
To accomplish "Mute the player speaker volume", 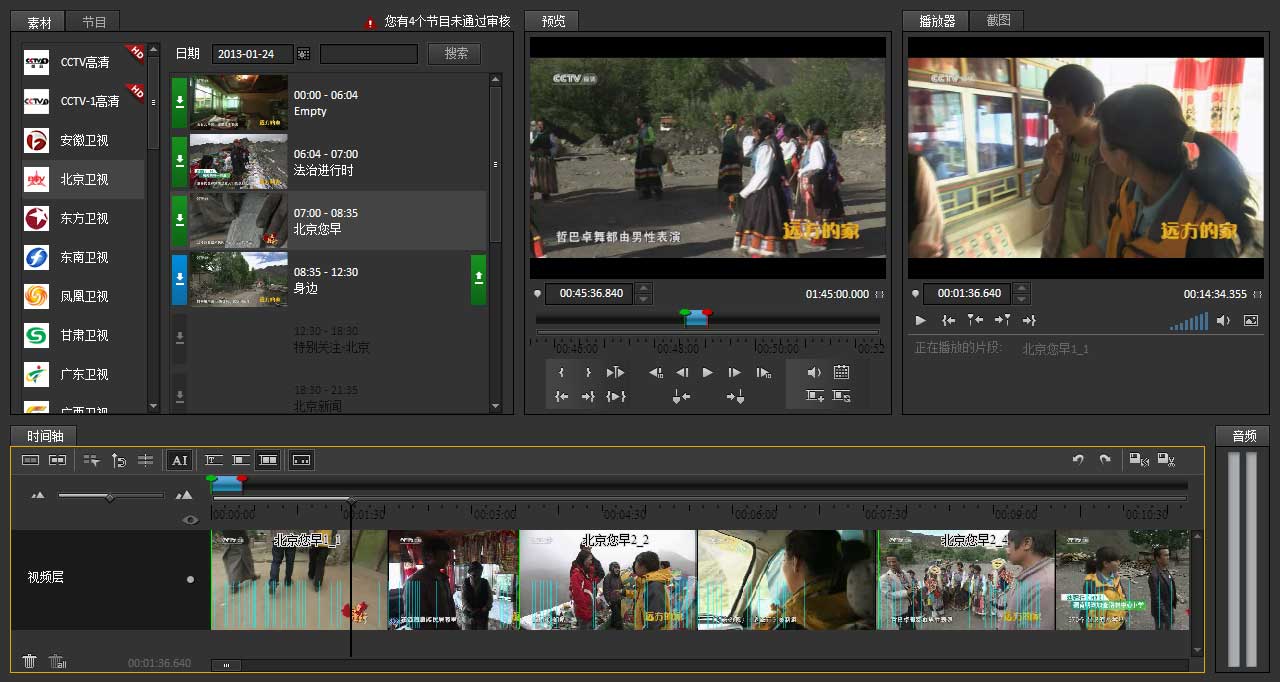I will point(1222,321).
